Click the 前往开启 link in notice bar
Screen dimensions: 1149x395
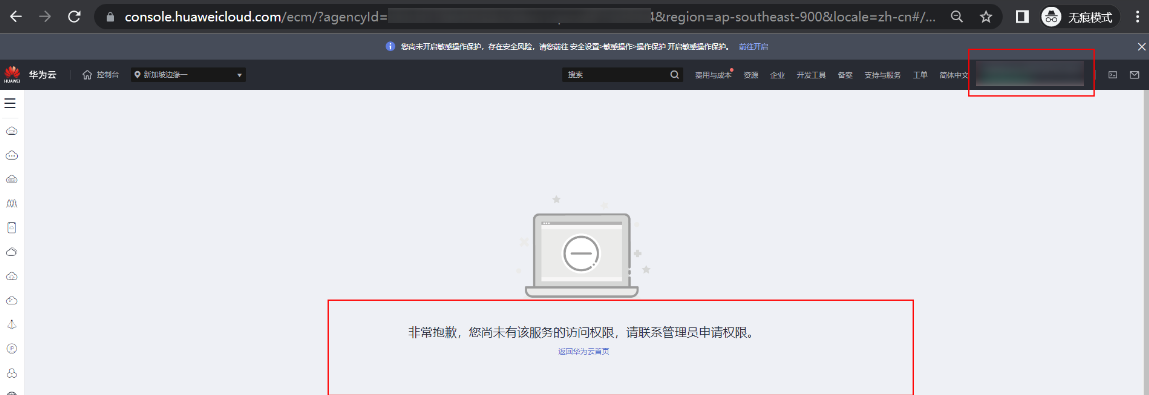pos(753,47)
